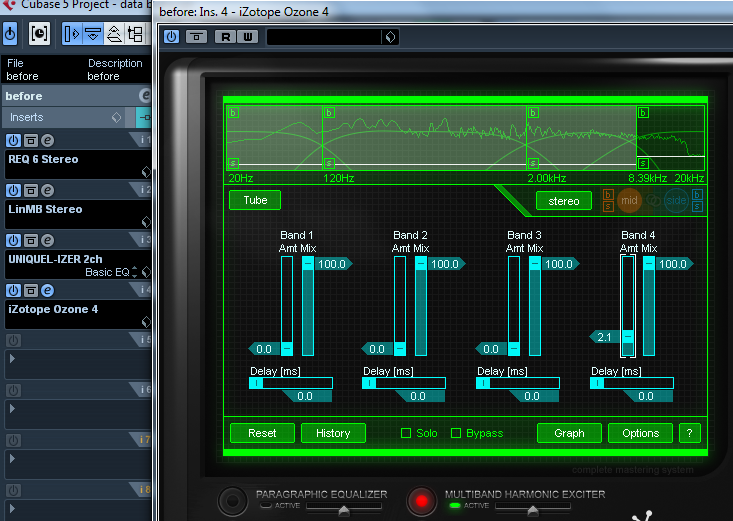Toggle second Cubase window layout icon
The image size is (733, 521).
point(93,34)
